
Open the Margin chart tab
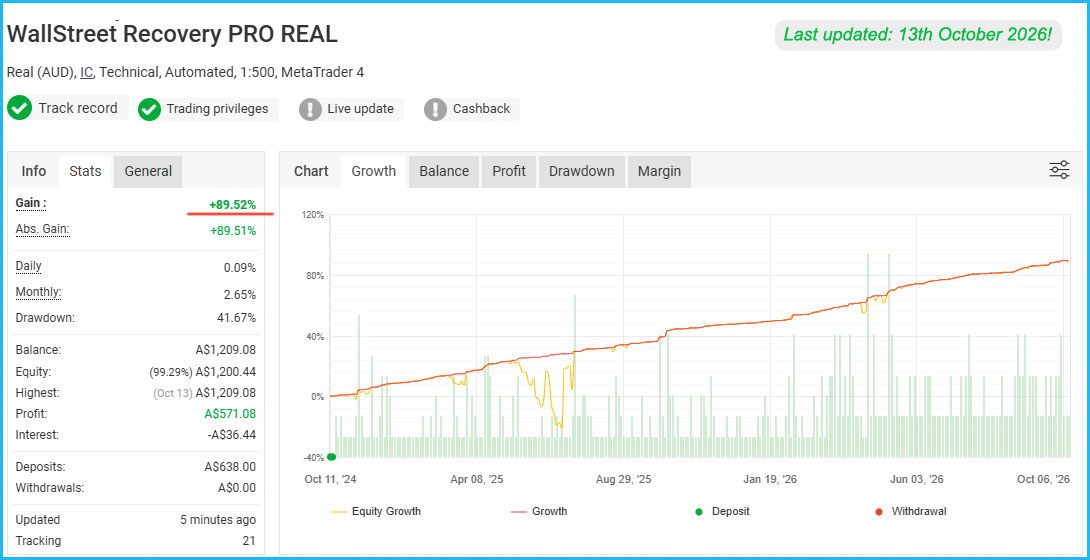659,171
